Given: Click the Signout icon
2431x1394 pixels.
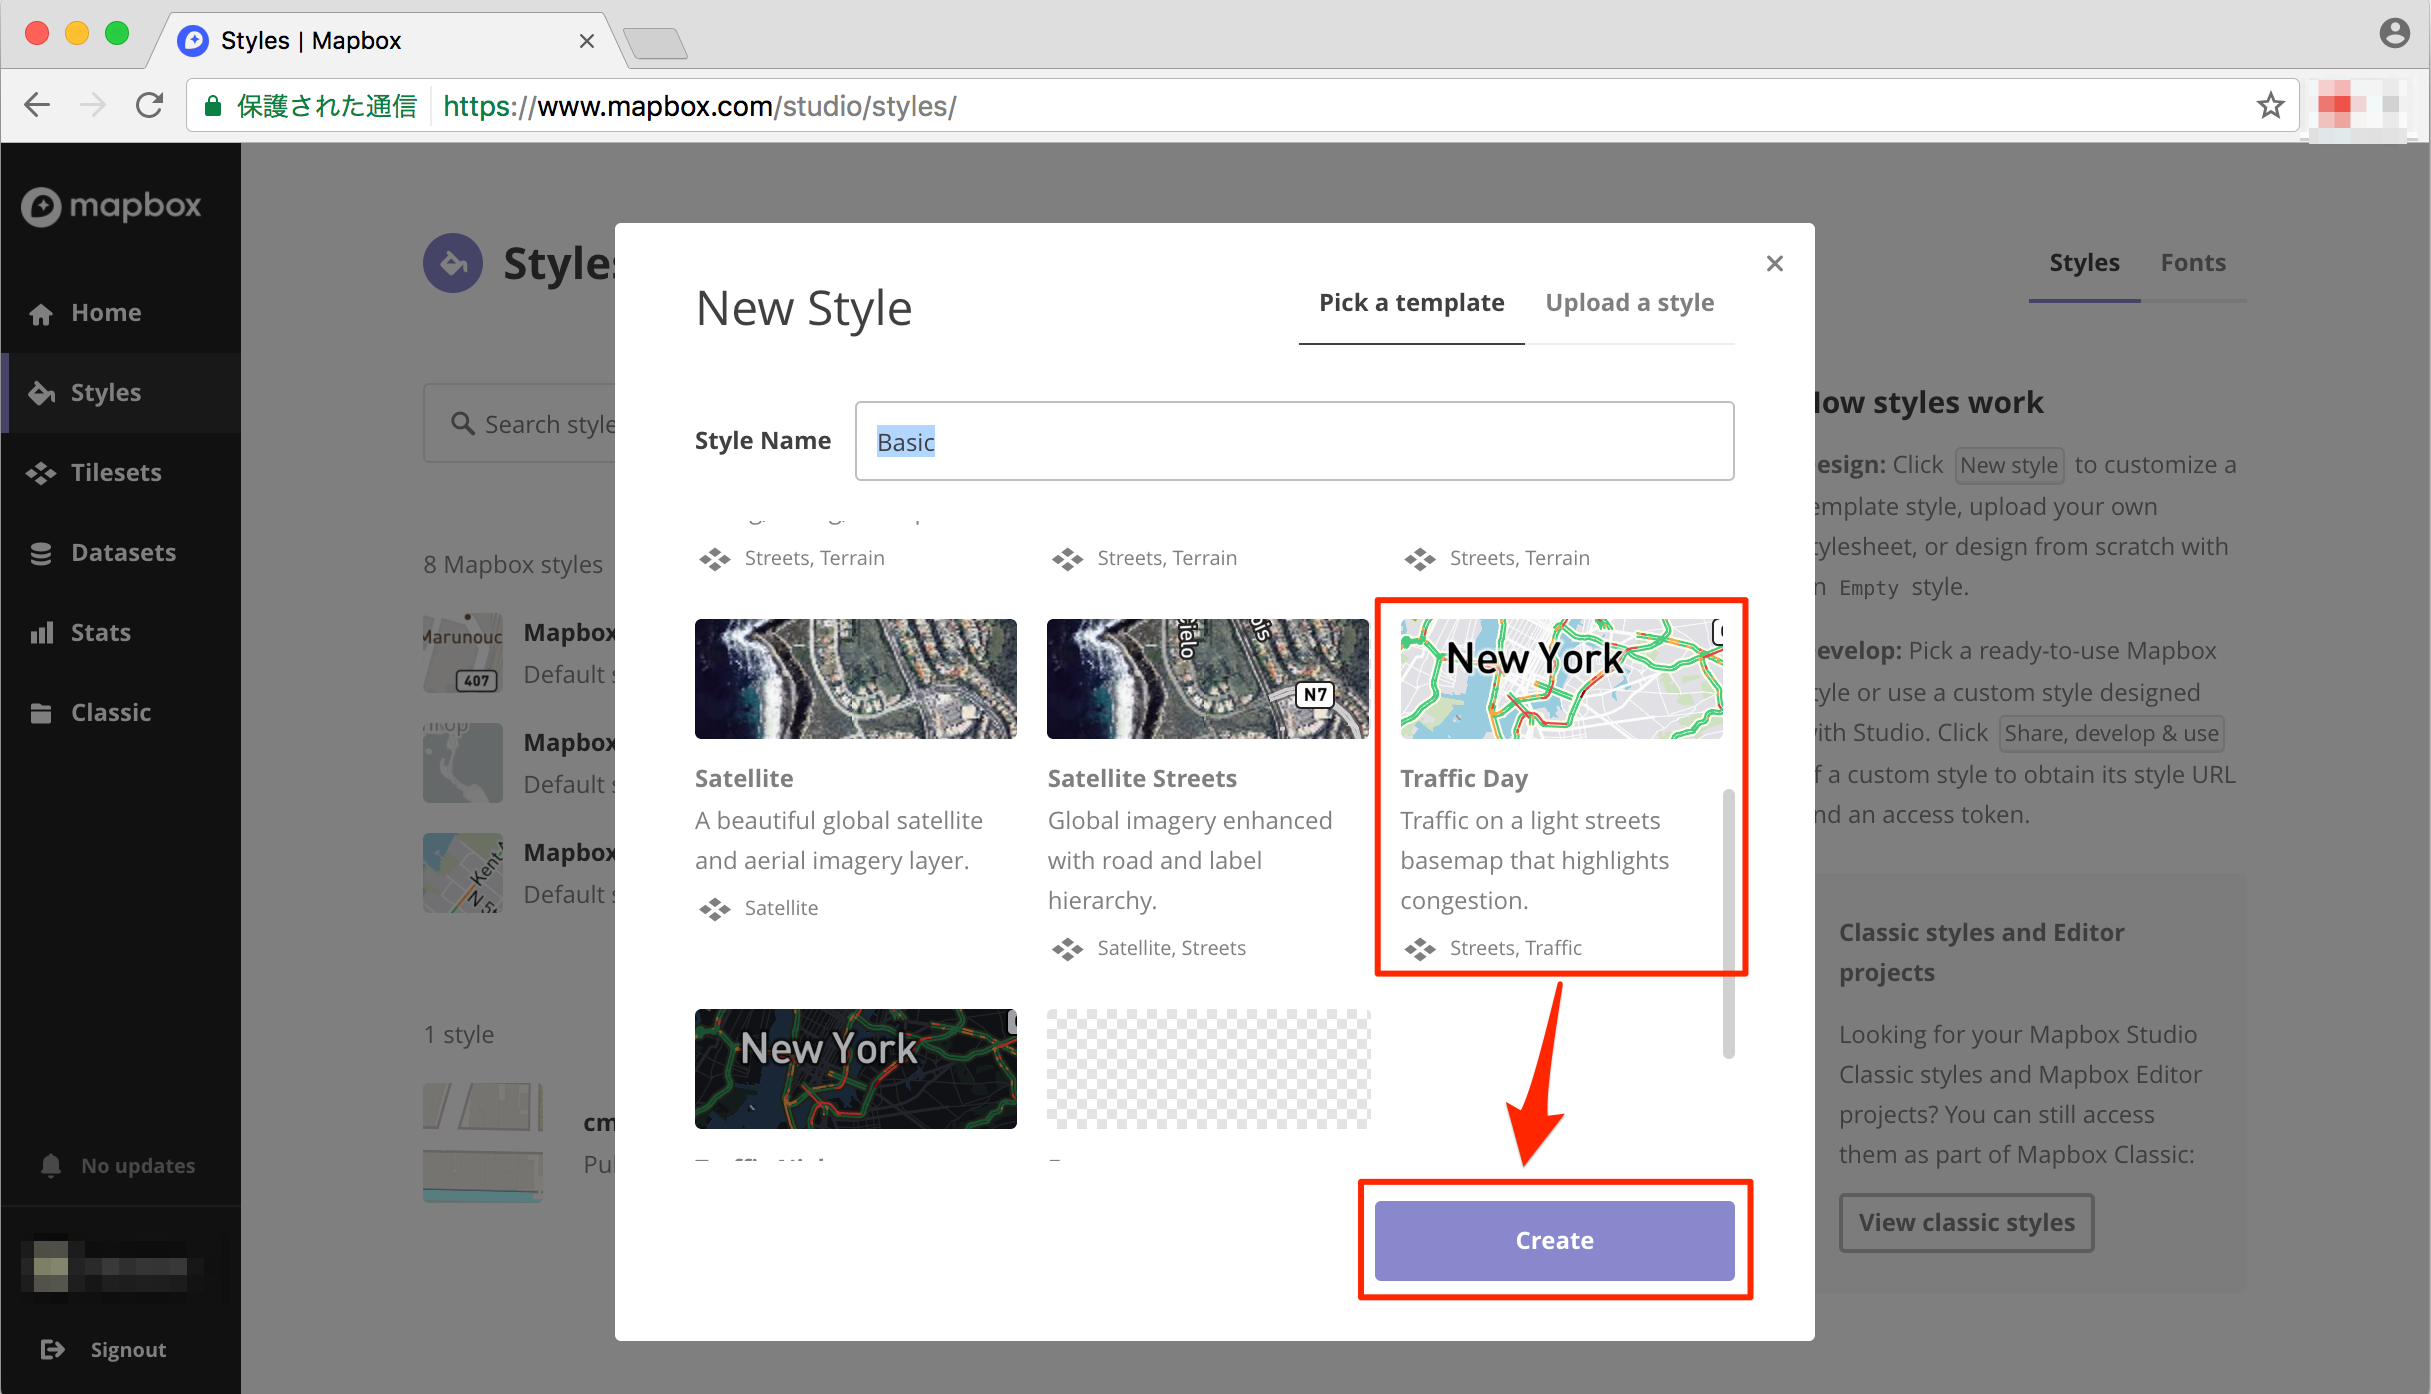Looking at the screenshot, I should pyautogui.click(x=52, y=1350).
